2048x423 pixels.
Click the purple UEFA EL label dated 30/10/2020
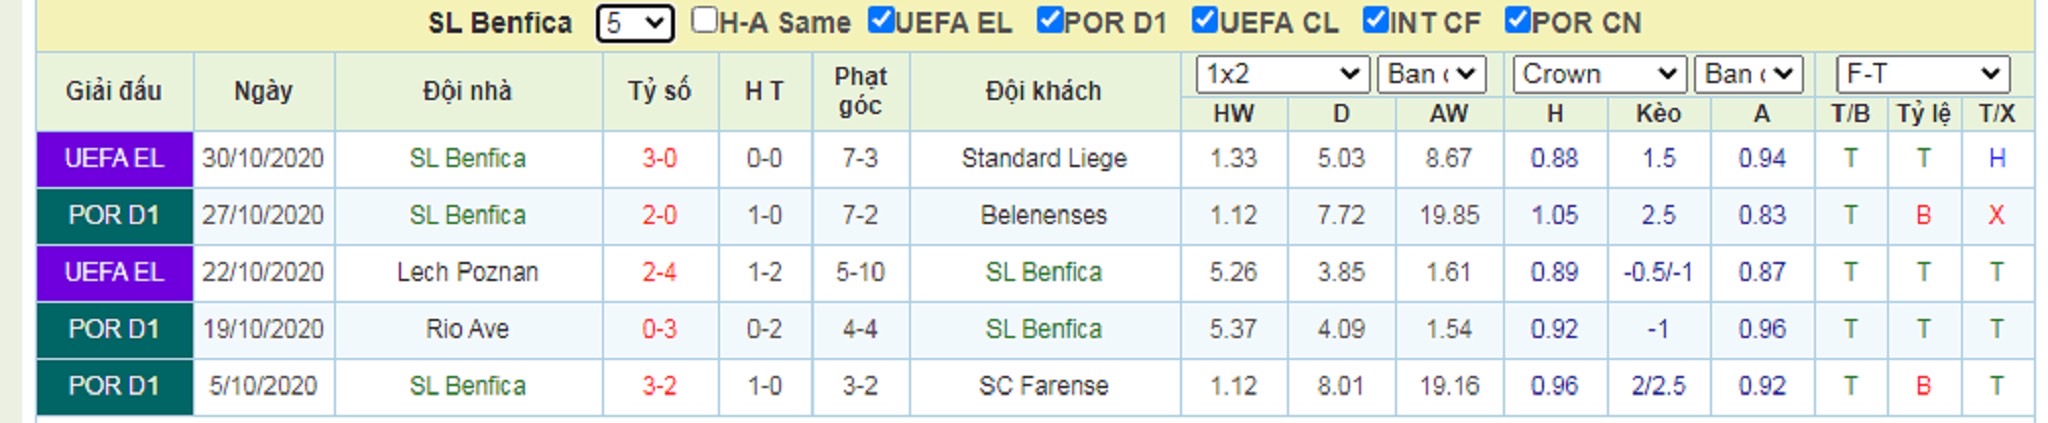pos(114,158)
